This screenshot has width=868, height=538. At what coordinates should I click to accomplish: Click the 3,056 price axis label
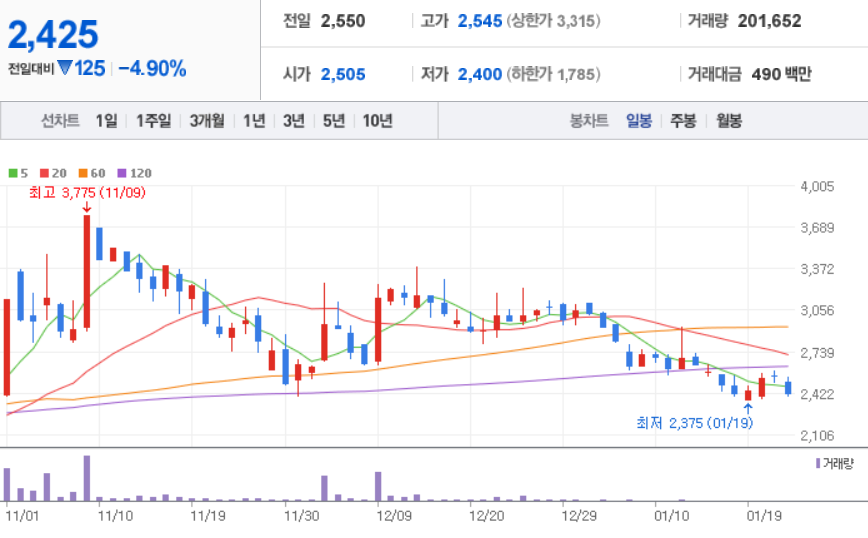[x=817, y=311]
